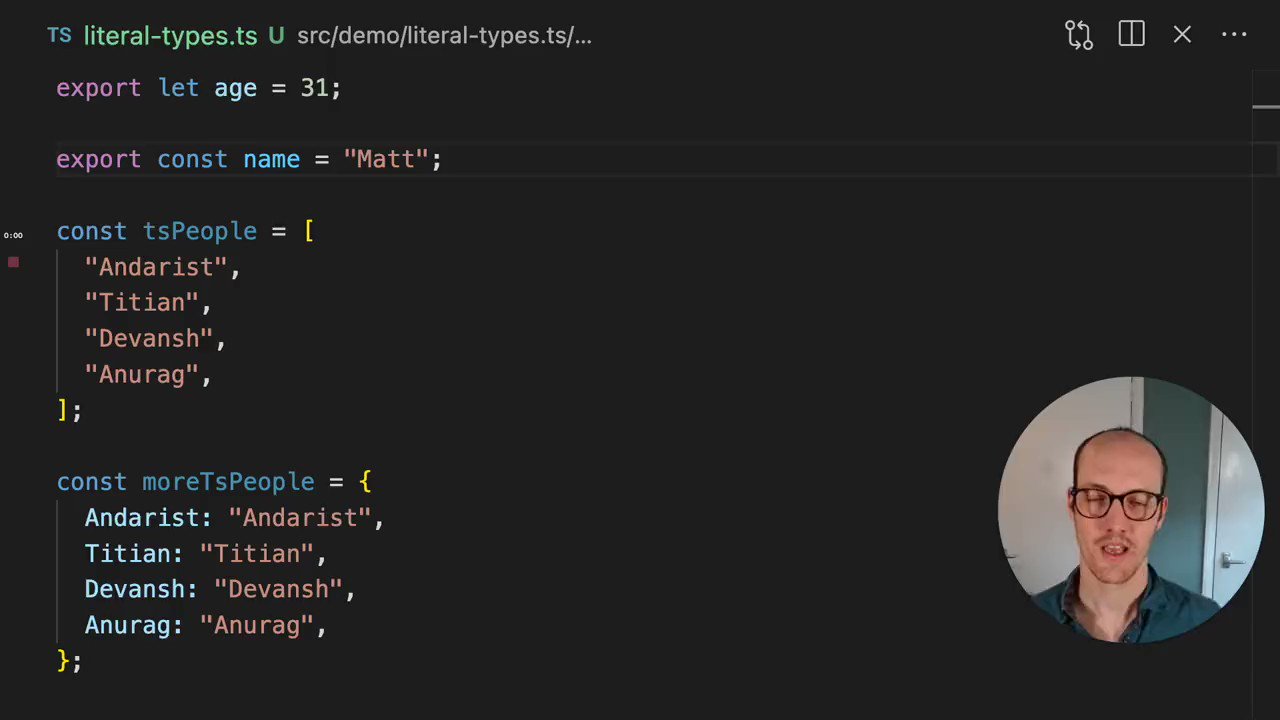
Task: Click the 0:00 timestamp marker
Action: (13, 234)
